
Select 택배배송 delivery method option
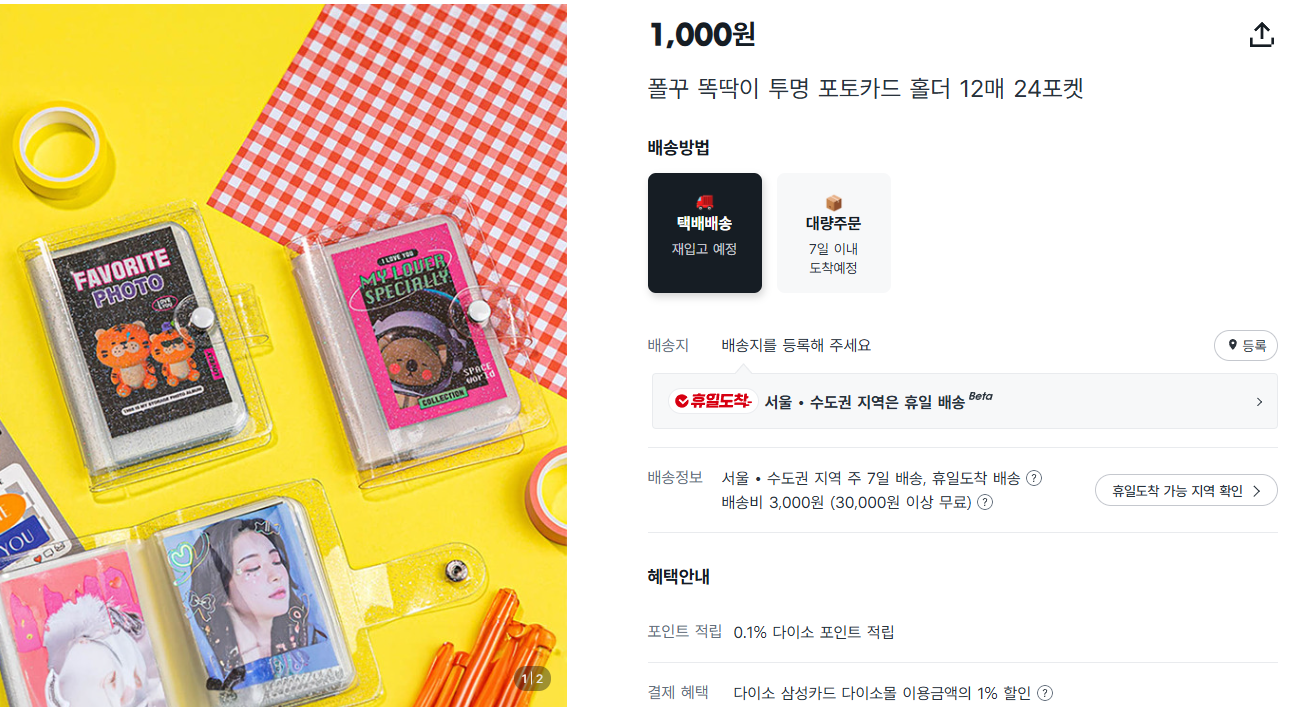click(x=705, y=233)
